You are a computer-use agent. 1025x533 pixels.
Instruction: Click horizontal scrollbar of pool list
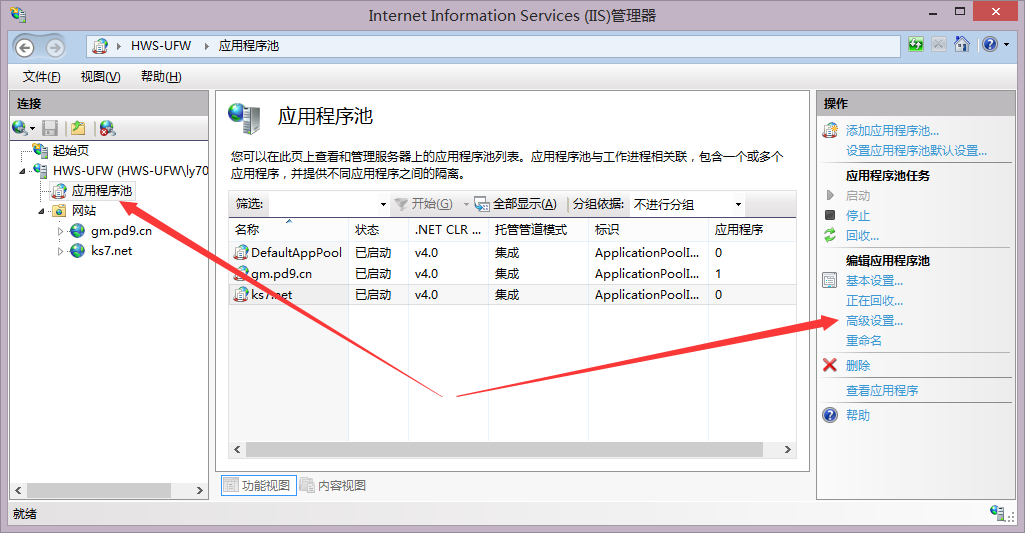click(x=504, y=449)
